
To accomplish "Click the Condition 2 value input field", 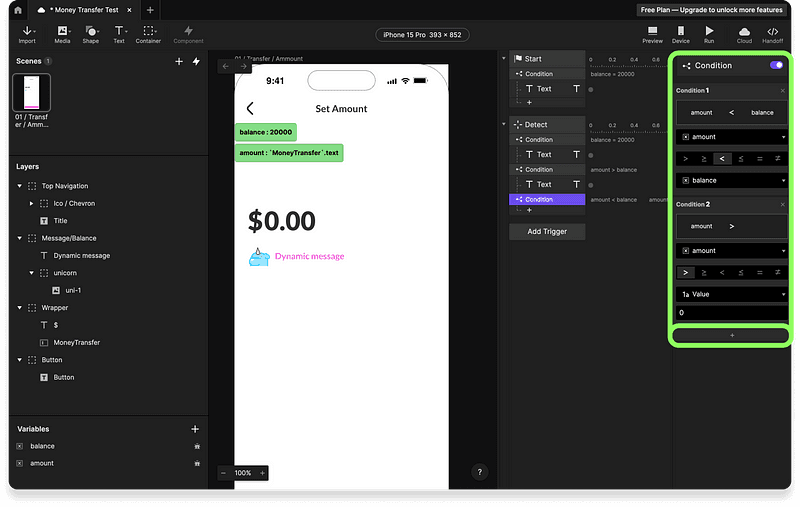I will tap(732, 313).
